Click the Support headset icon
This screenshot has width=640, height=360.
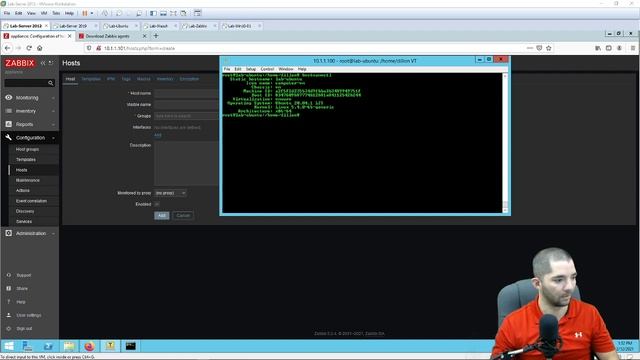(9, 275)
